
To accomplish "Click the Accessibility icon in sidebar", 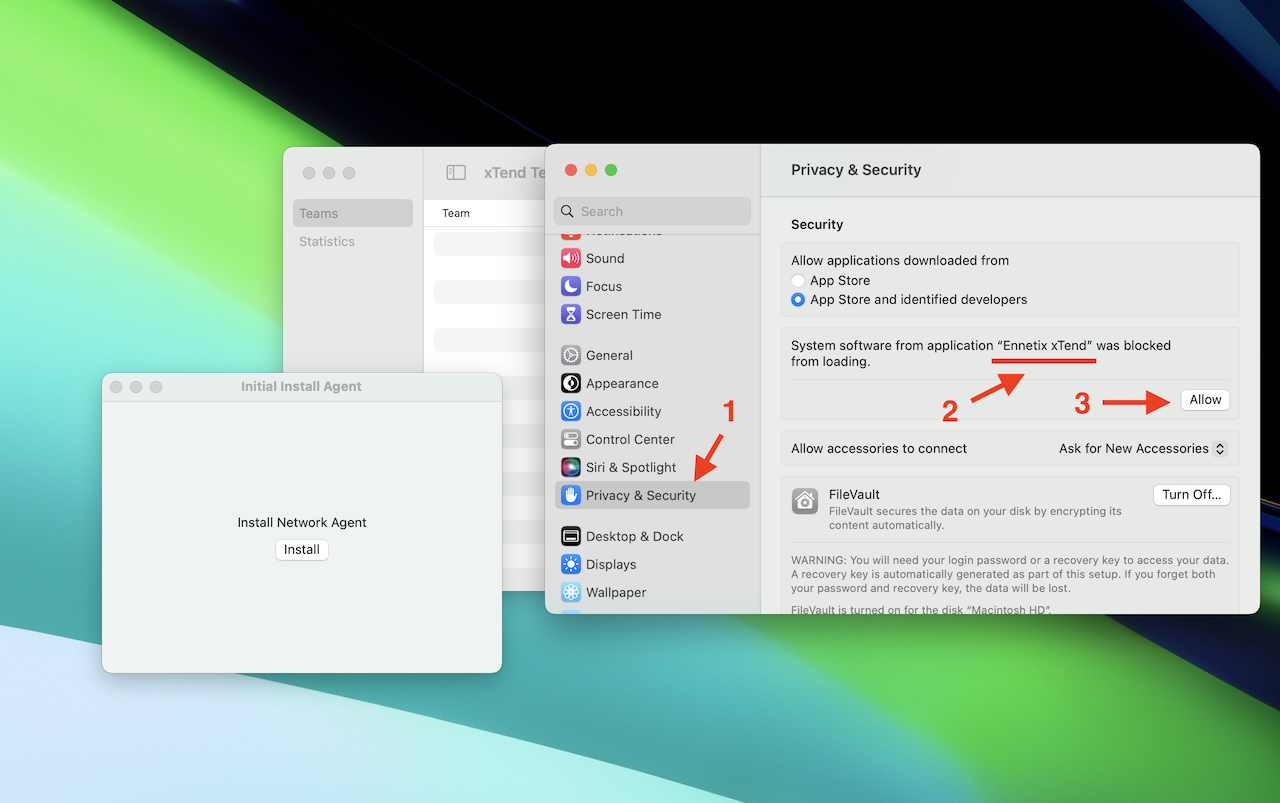I will point(571,411).
